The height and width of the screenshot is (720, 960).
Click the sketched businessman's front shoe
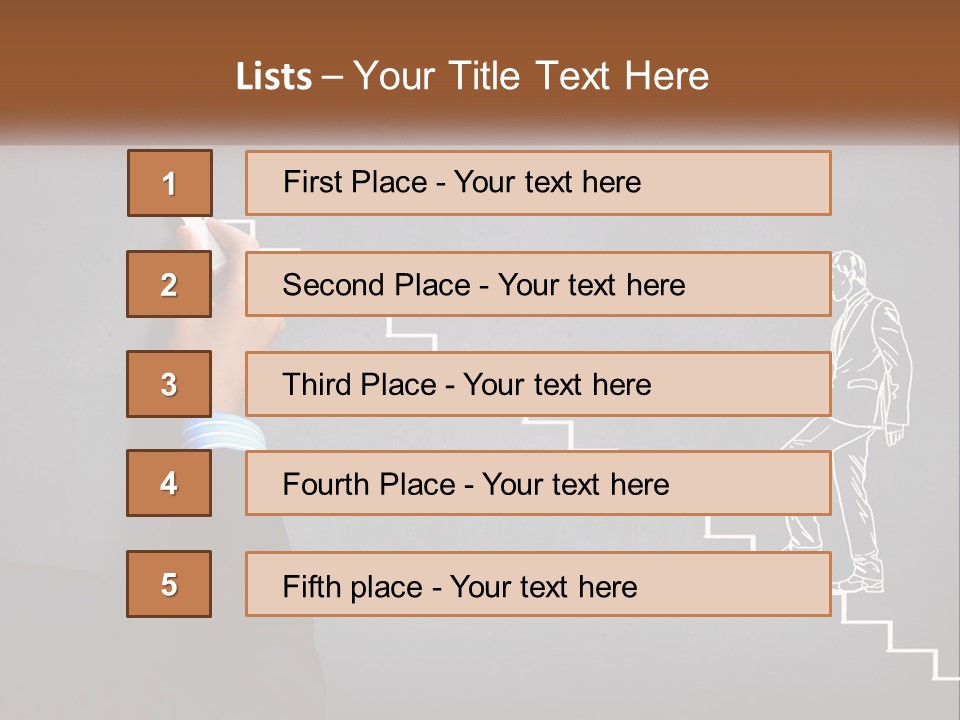(862, 579)
